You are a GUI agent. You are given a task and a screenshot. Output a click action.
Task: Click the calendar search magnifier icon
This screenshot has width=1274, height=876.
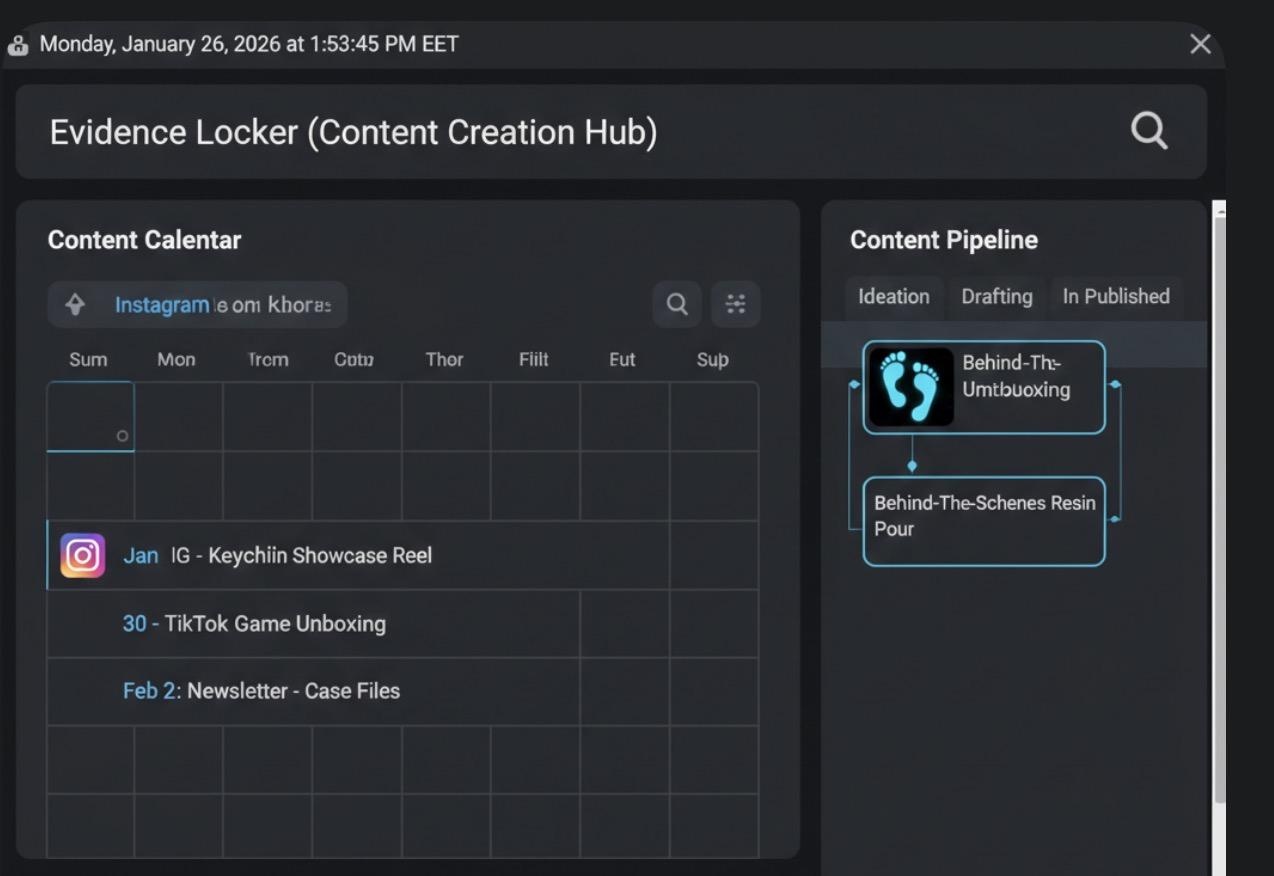click(677, 304)
